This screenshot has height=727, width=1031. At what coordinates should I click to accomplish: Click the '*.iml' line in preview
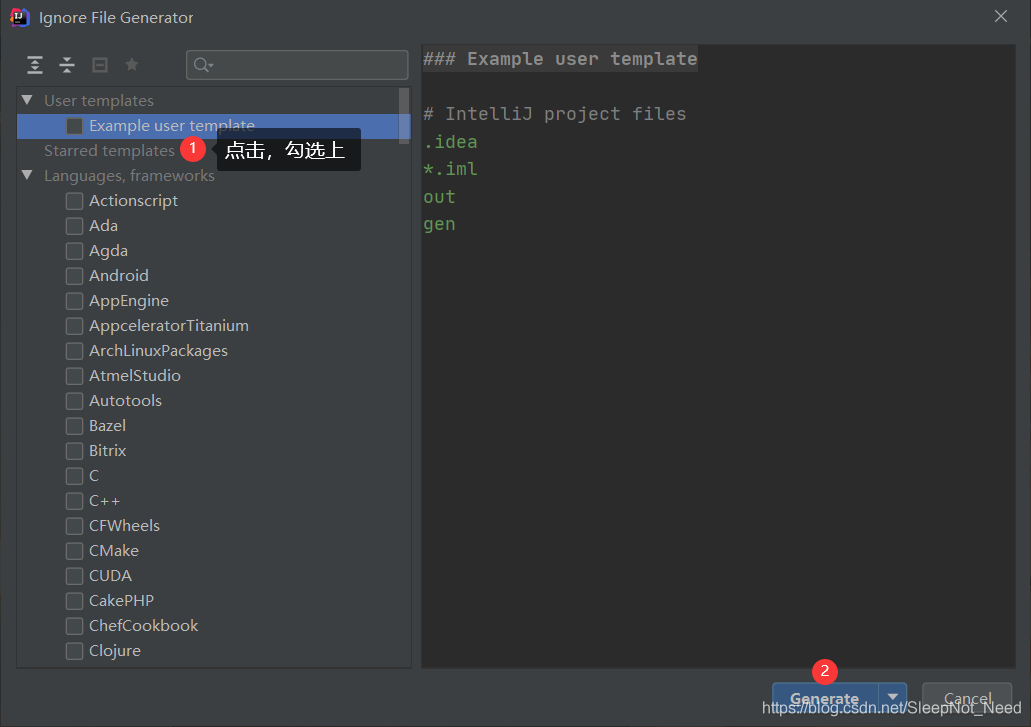pos(450,169)
